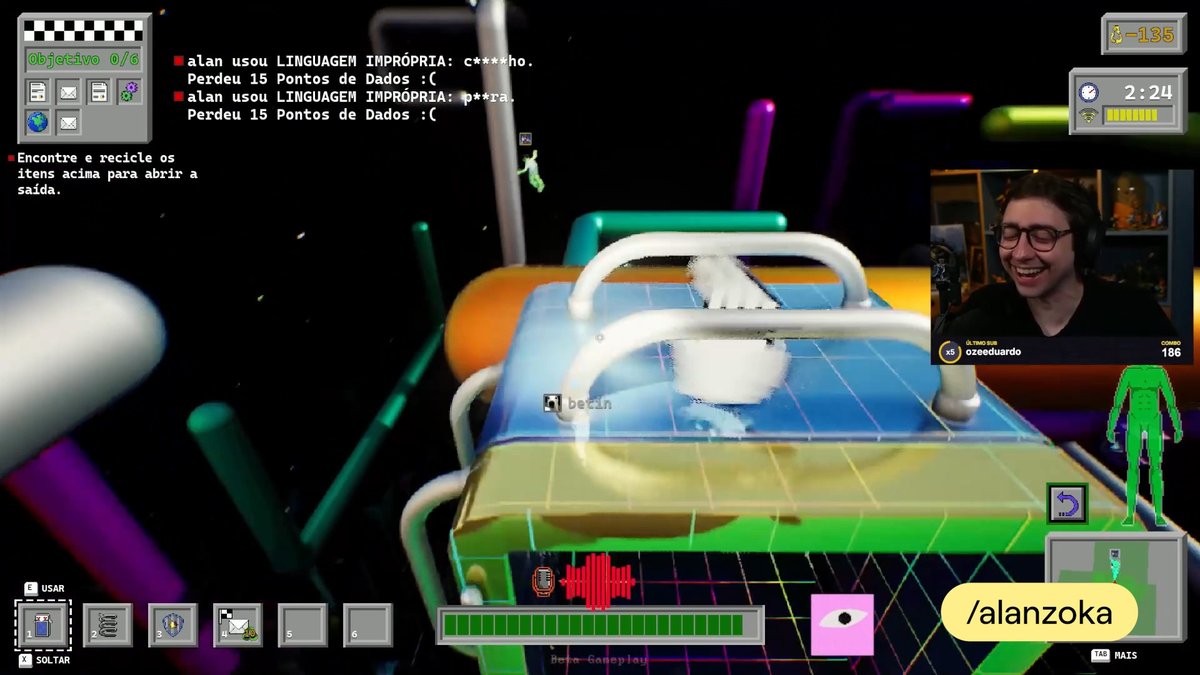Click the wifi signal icon
Screen dimensions: 1200x675
point(1088,116)
